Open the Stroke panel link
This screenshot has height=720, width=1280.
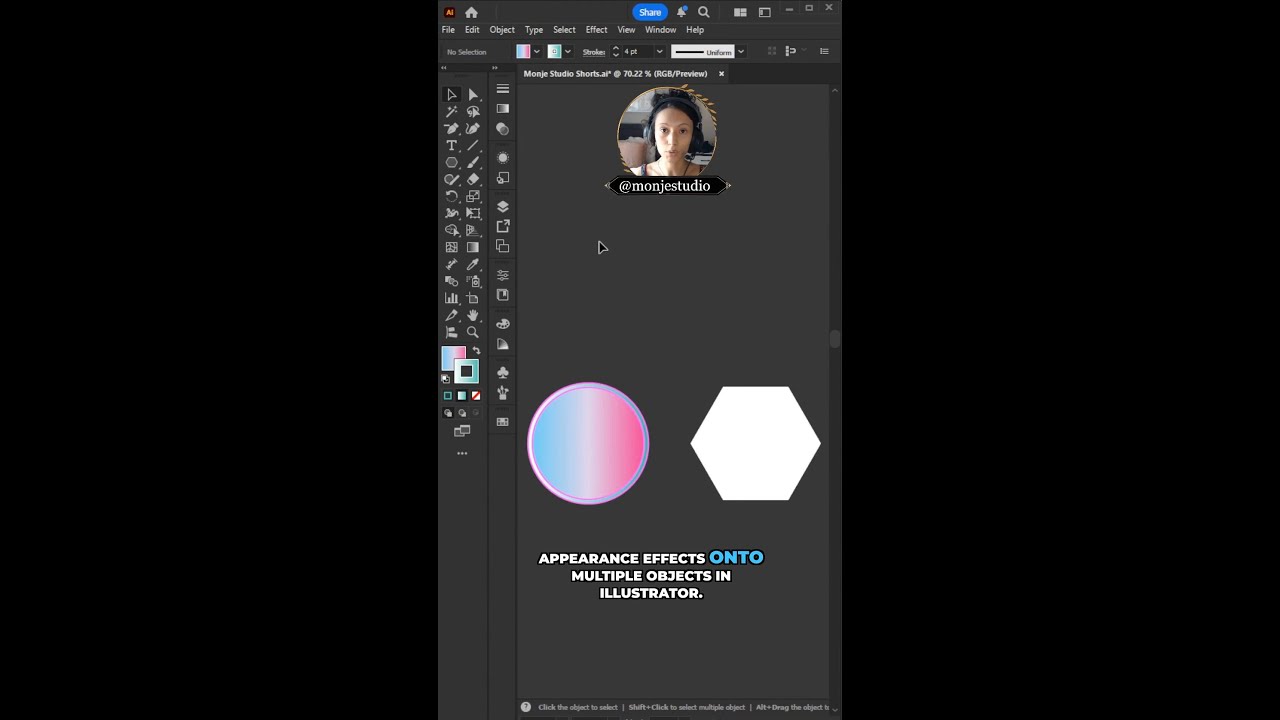tap(594, 52)
